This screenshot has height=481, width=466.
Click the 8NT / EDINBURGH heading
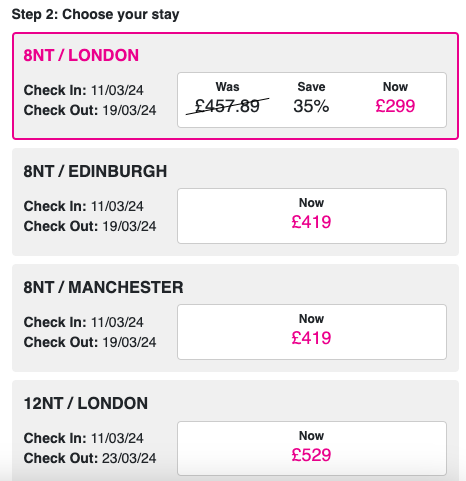click(x=95, y=171)
